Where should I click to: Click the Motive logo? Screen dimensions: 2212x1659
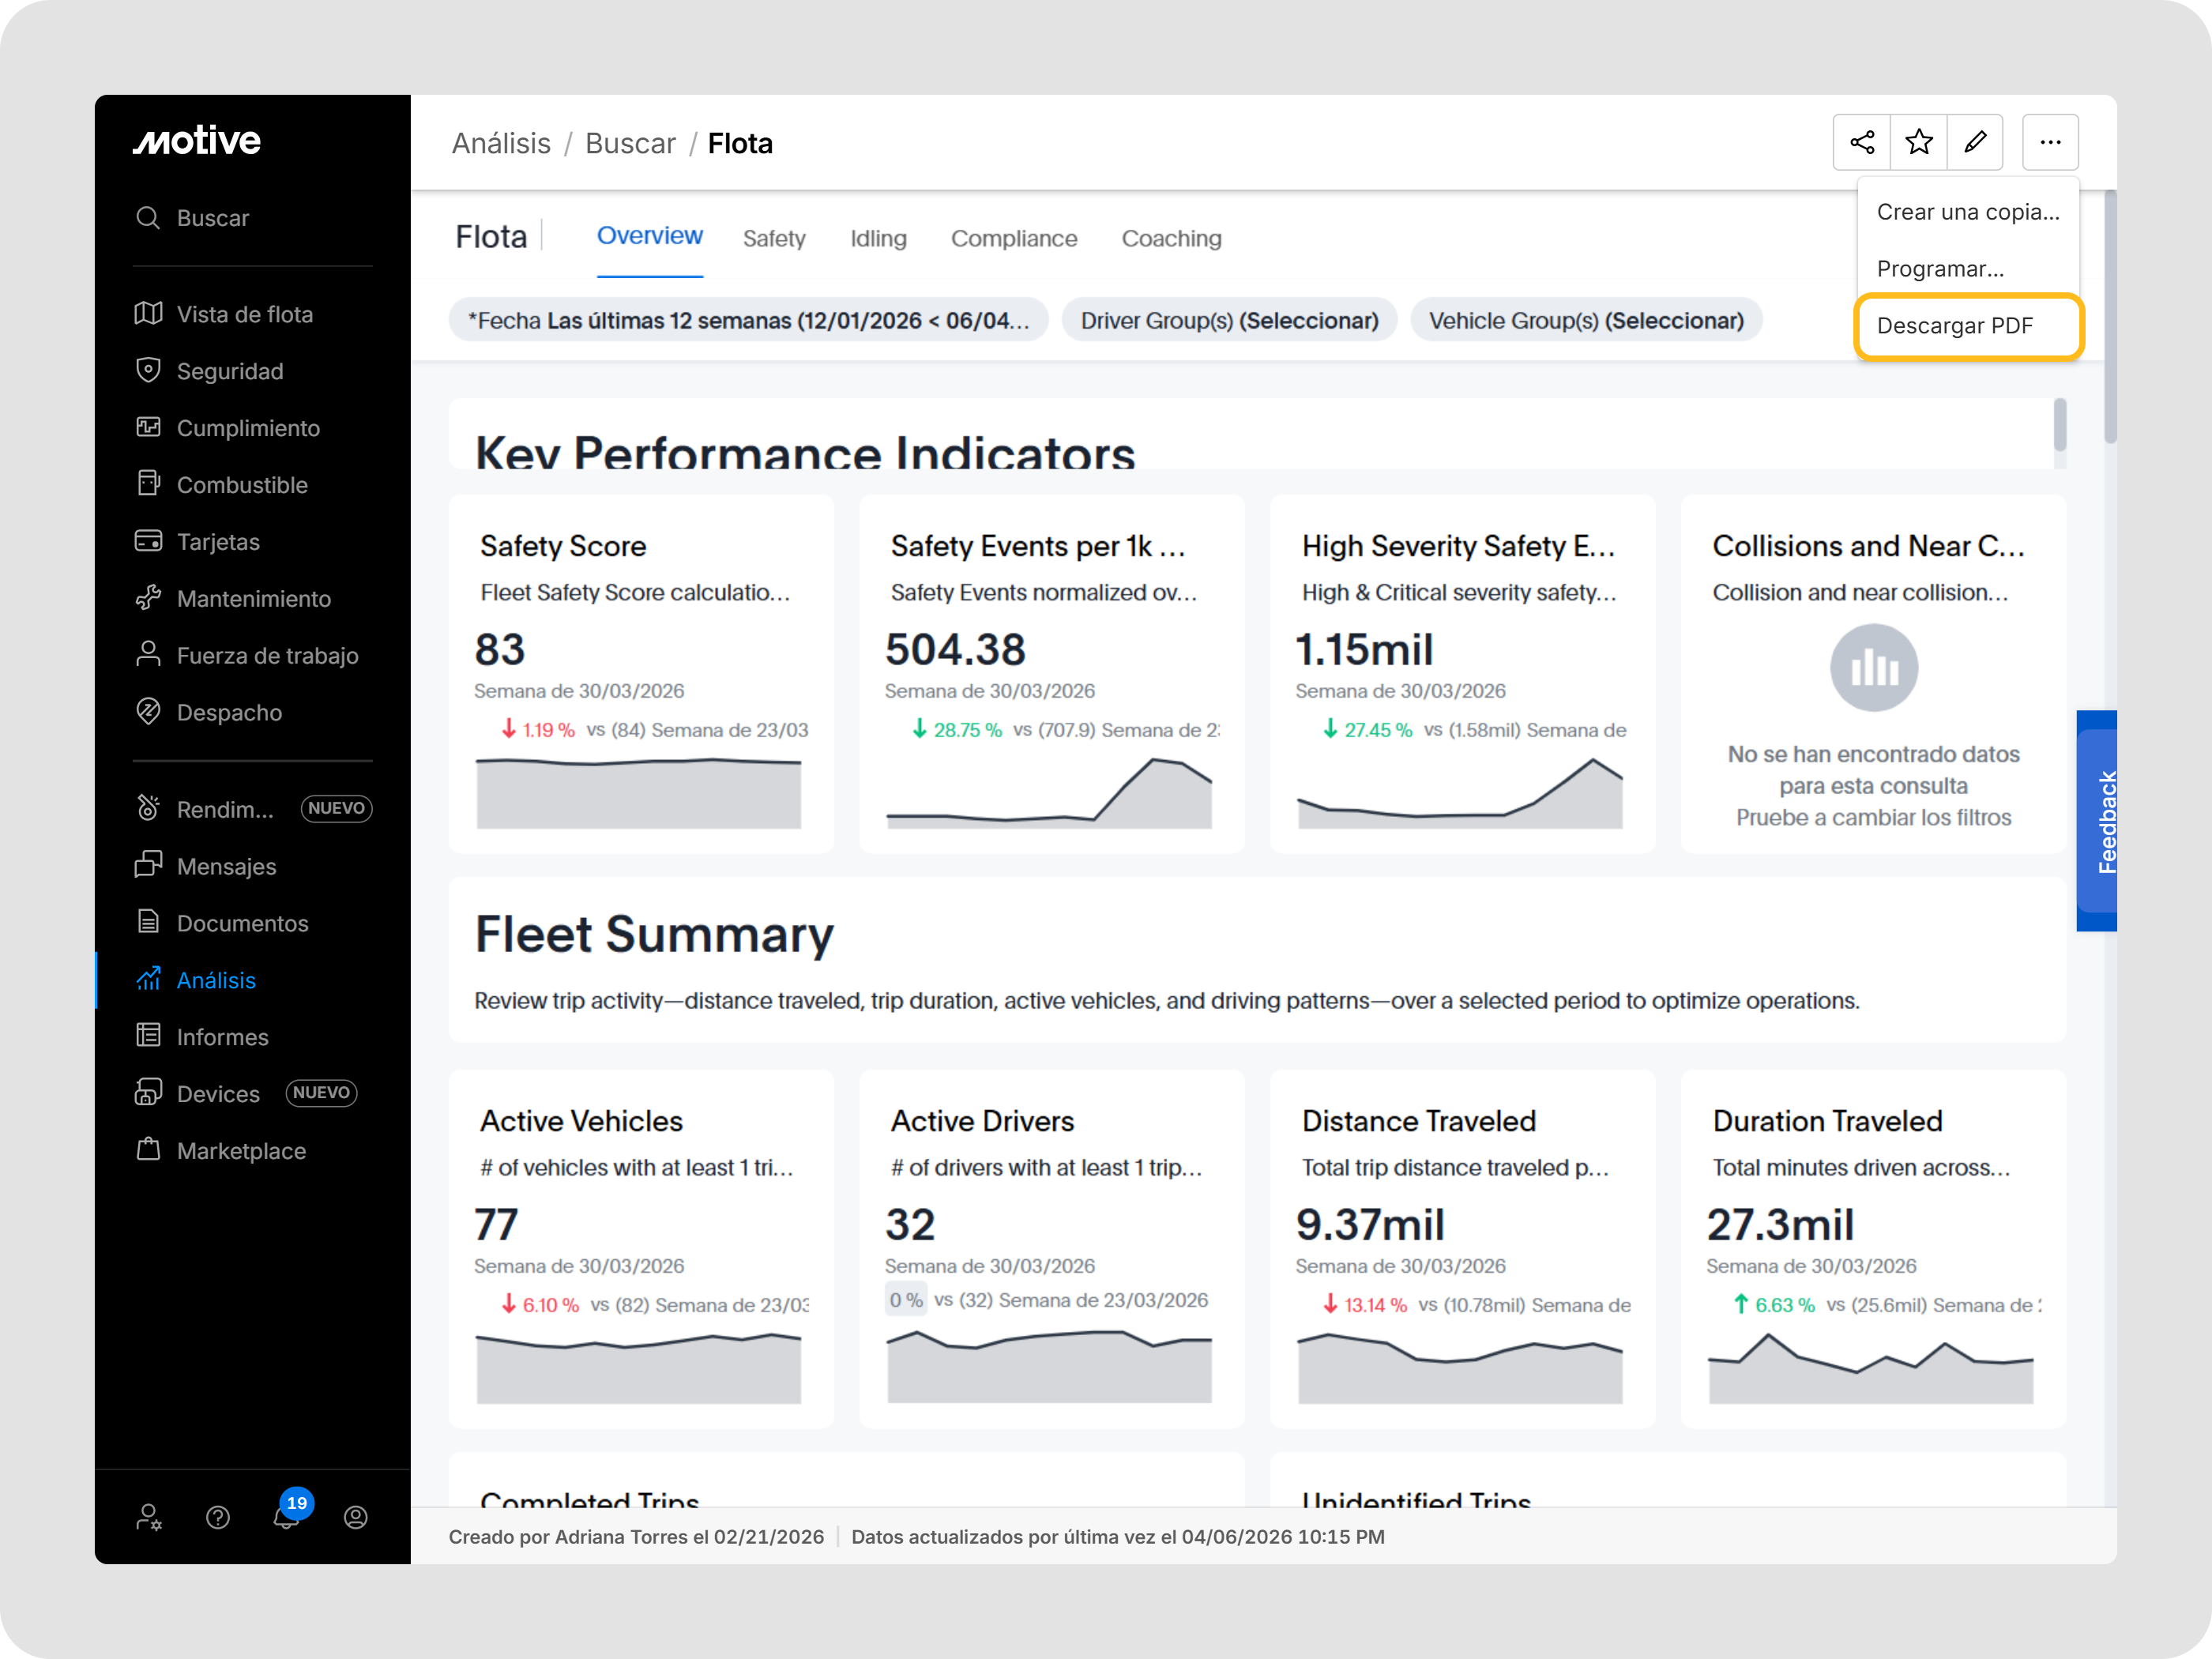pos(198,141)
